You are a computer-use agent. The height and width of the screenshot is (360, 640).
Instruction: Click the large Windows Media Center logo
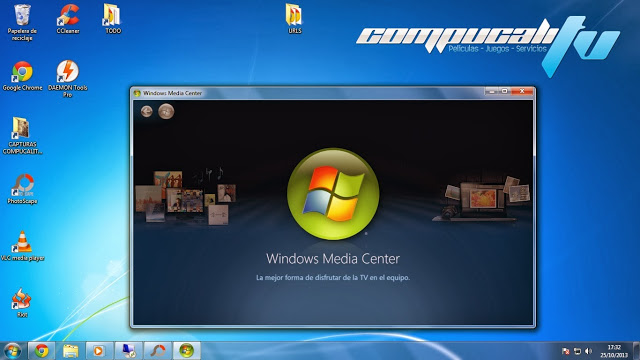click(333, 194)
